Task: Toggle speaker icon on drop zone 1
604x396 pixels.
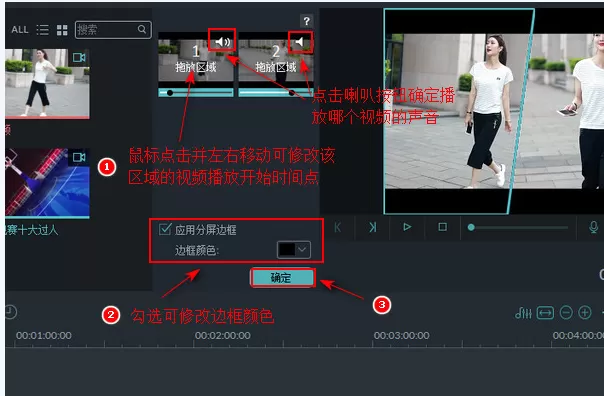Action: point(222,41)
